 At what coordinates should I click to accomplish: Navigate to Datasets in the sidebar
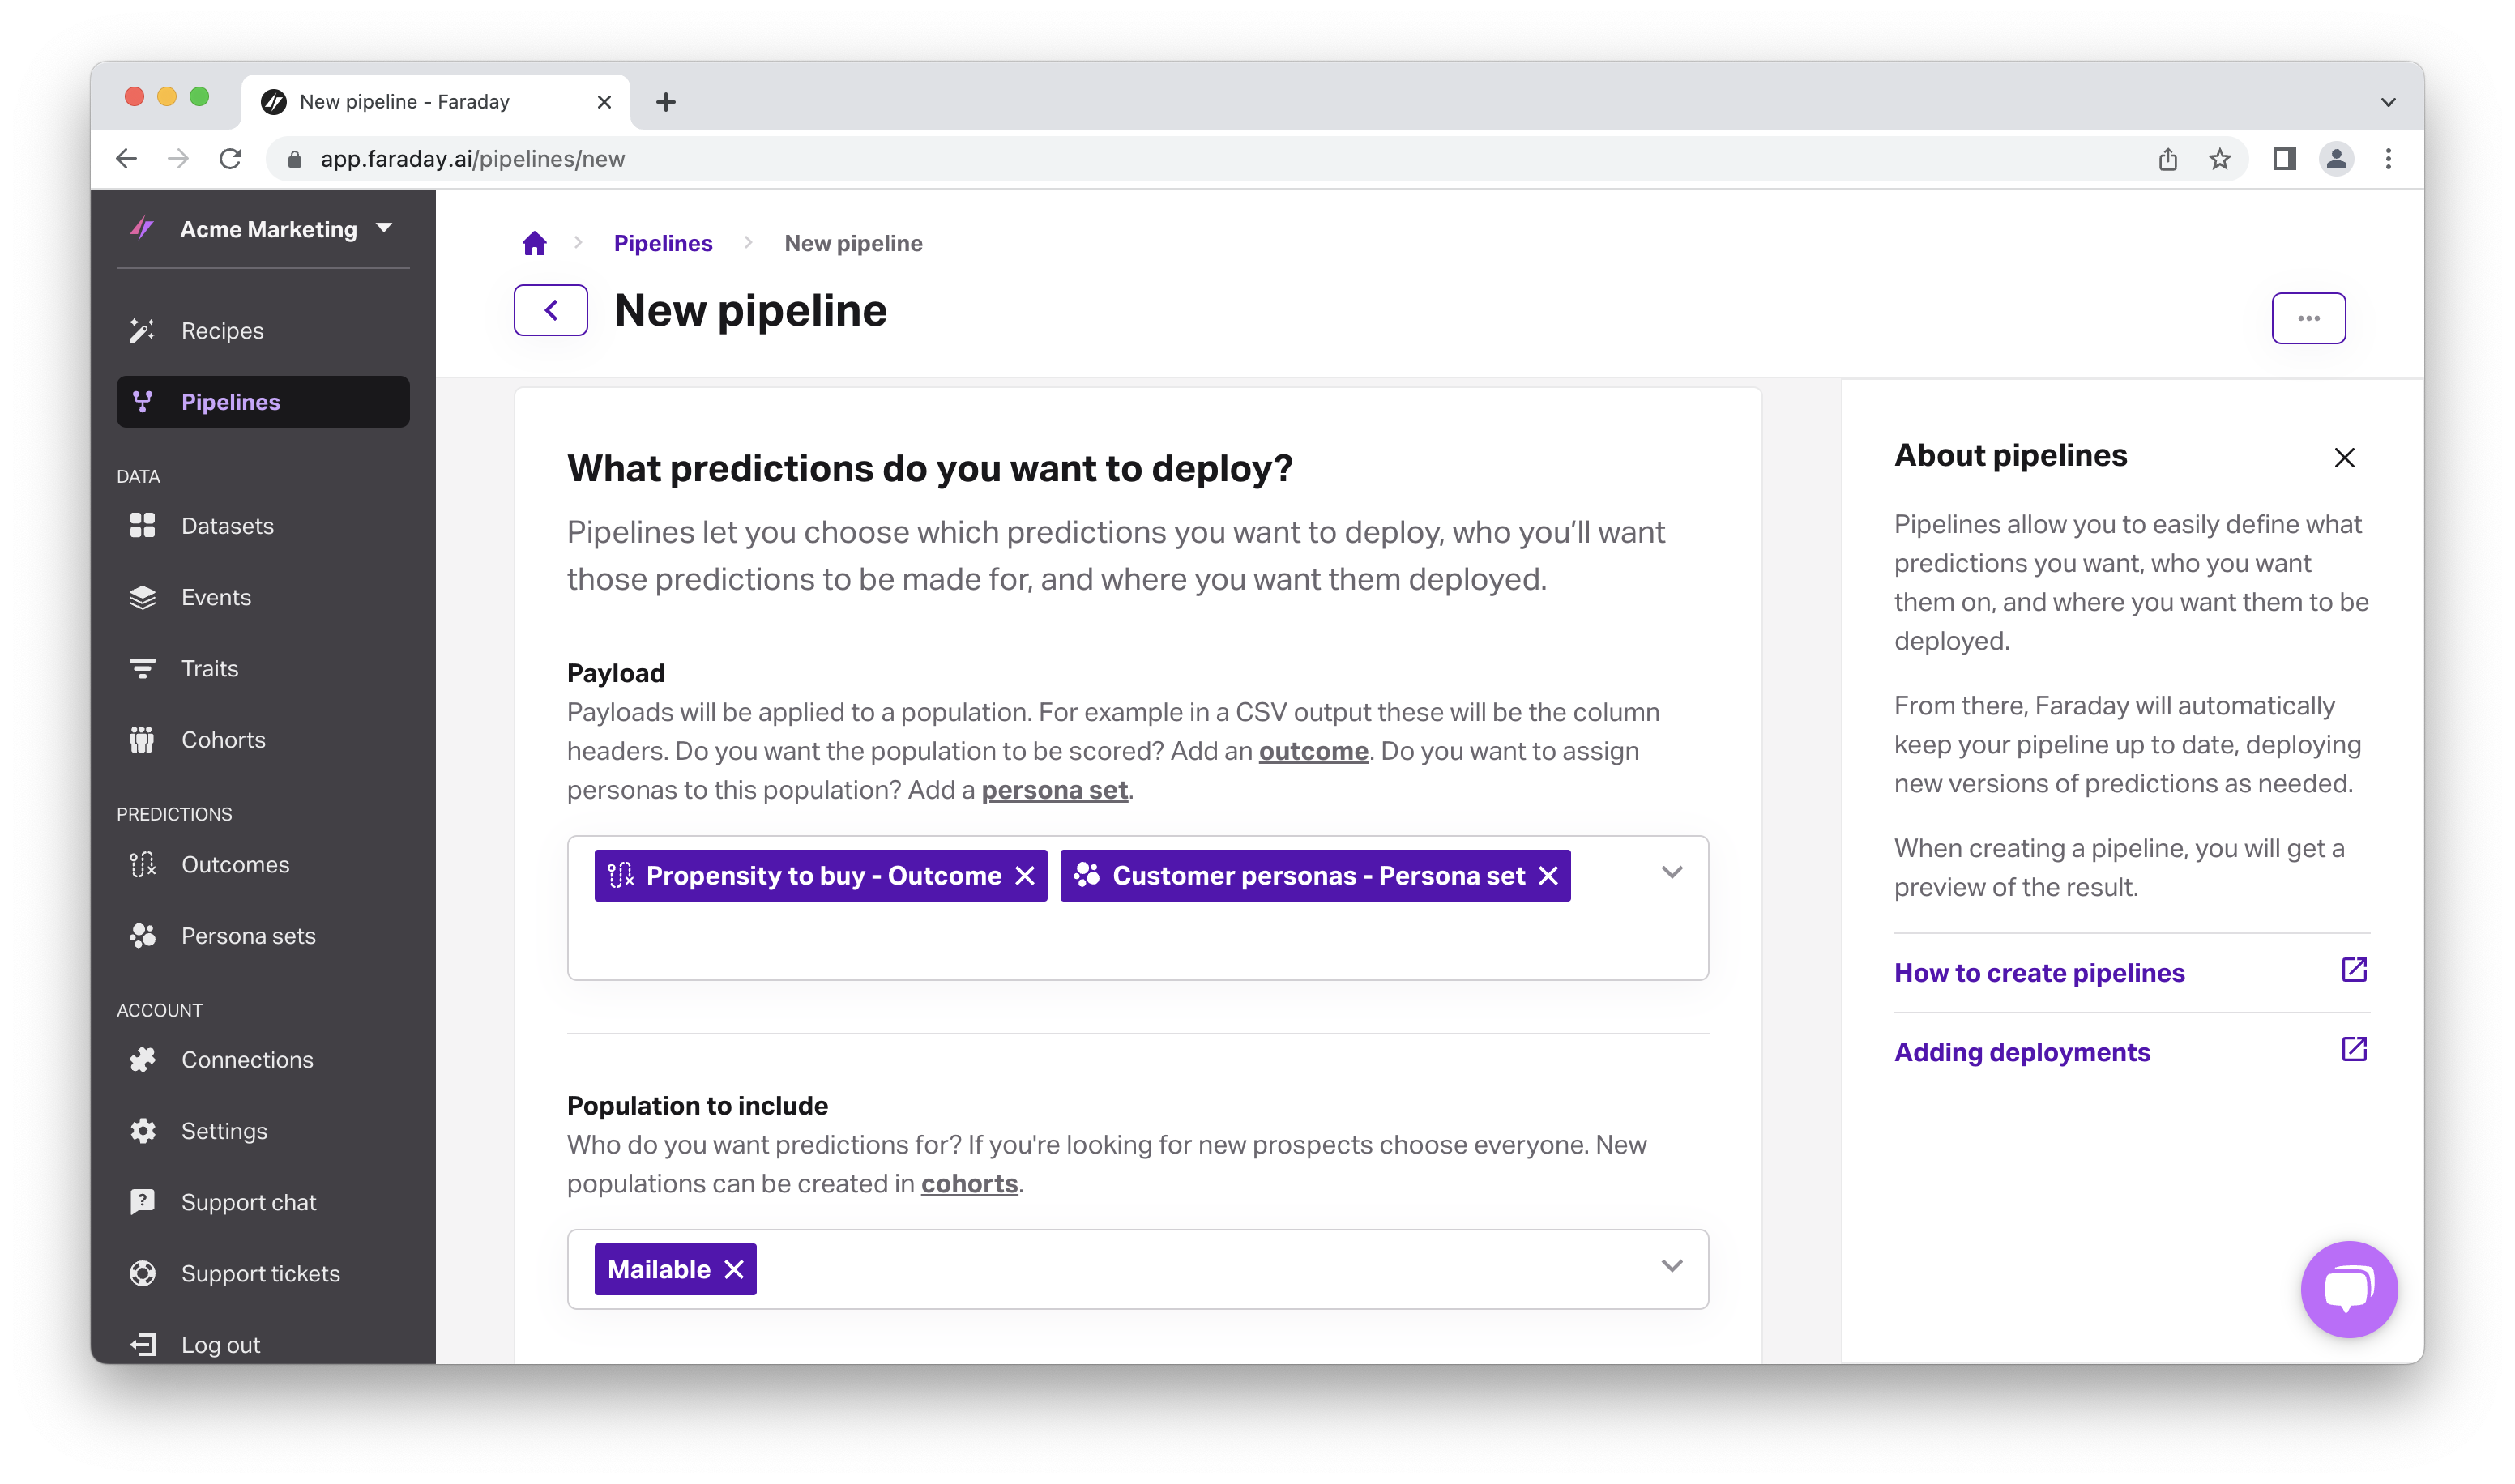(x=227, y=526)
